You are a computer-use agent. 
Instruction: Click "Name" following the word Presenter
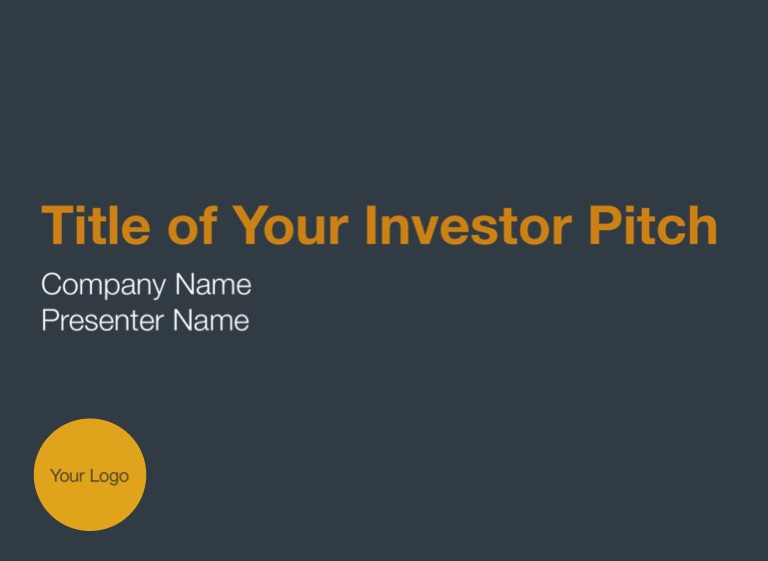pyautogui.click(x=211, y=320)
